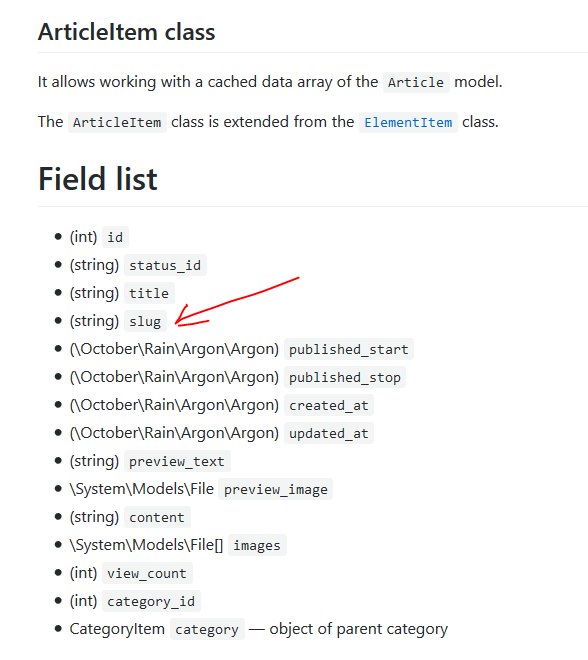Click the category field code
588x660 pixels.
(x=207, y=629)
